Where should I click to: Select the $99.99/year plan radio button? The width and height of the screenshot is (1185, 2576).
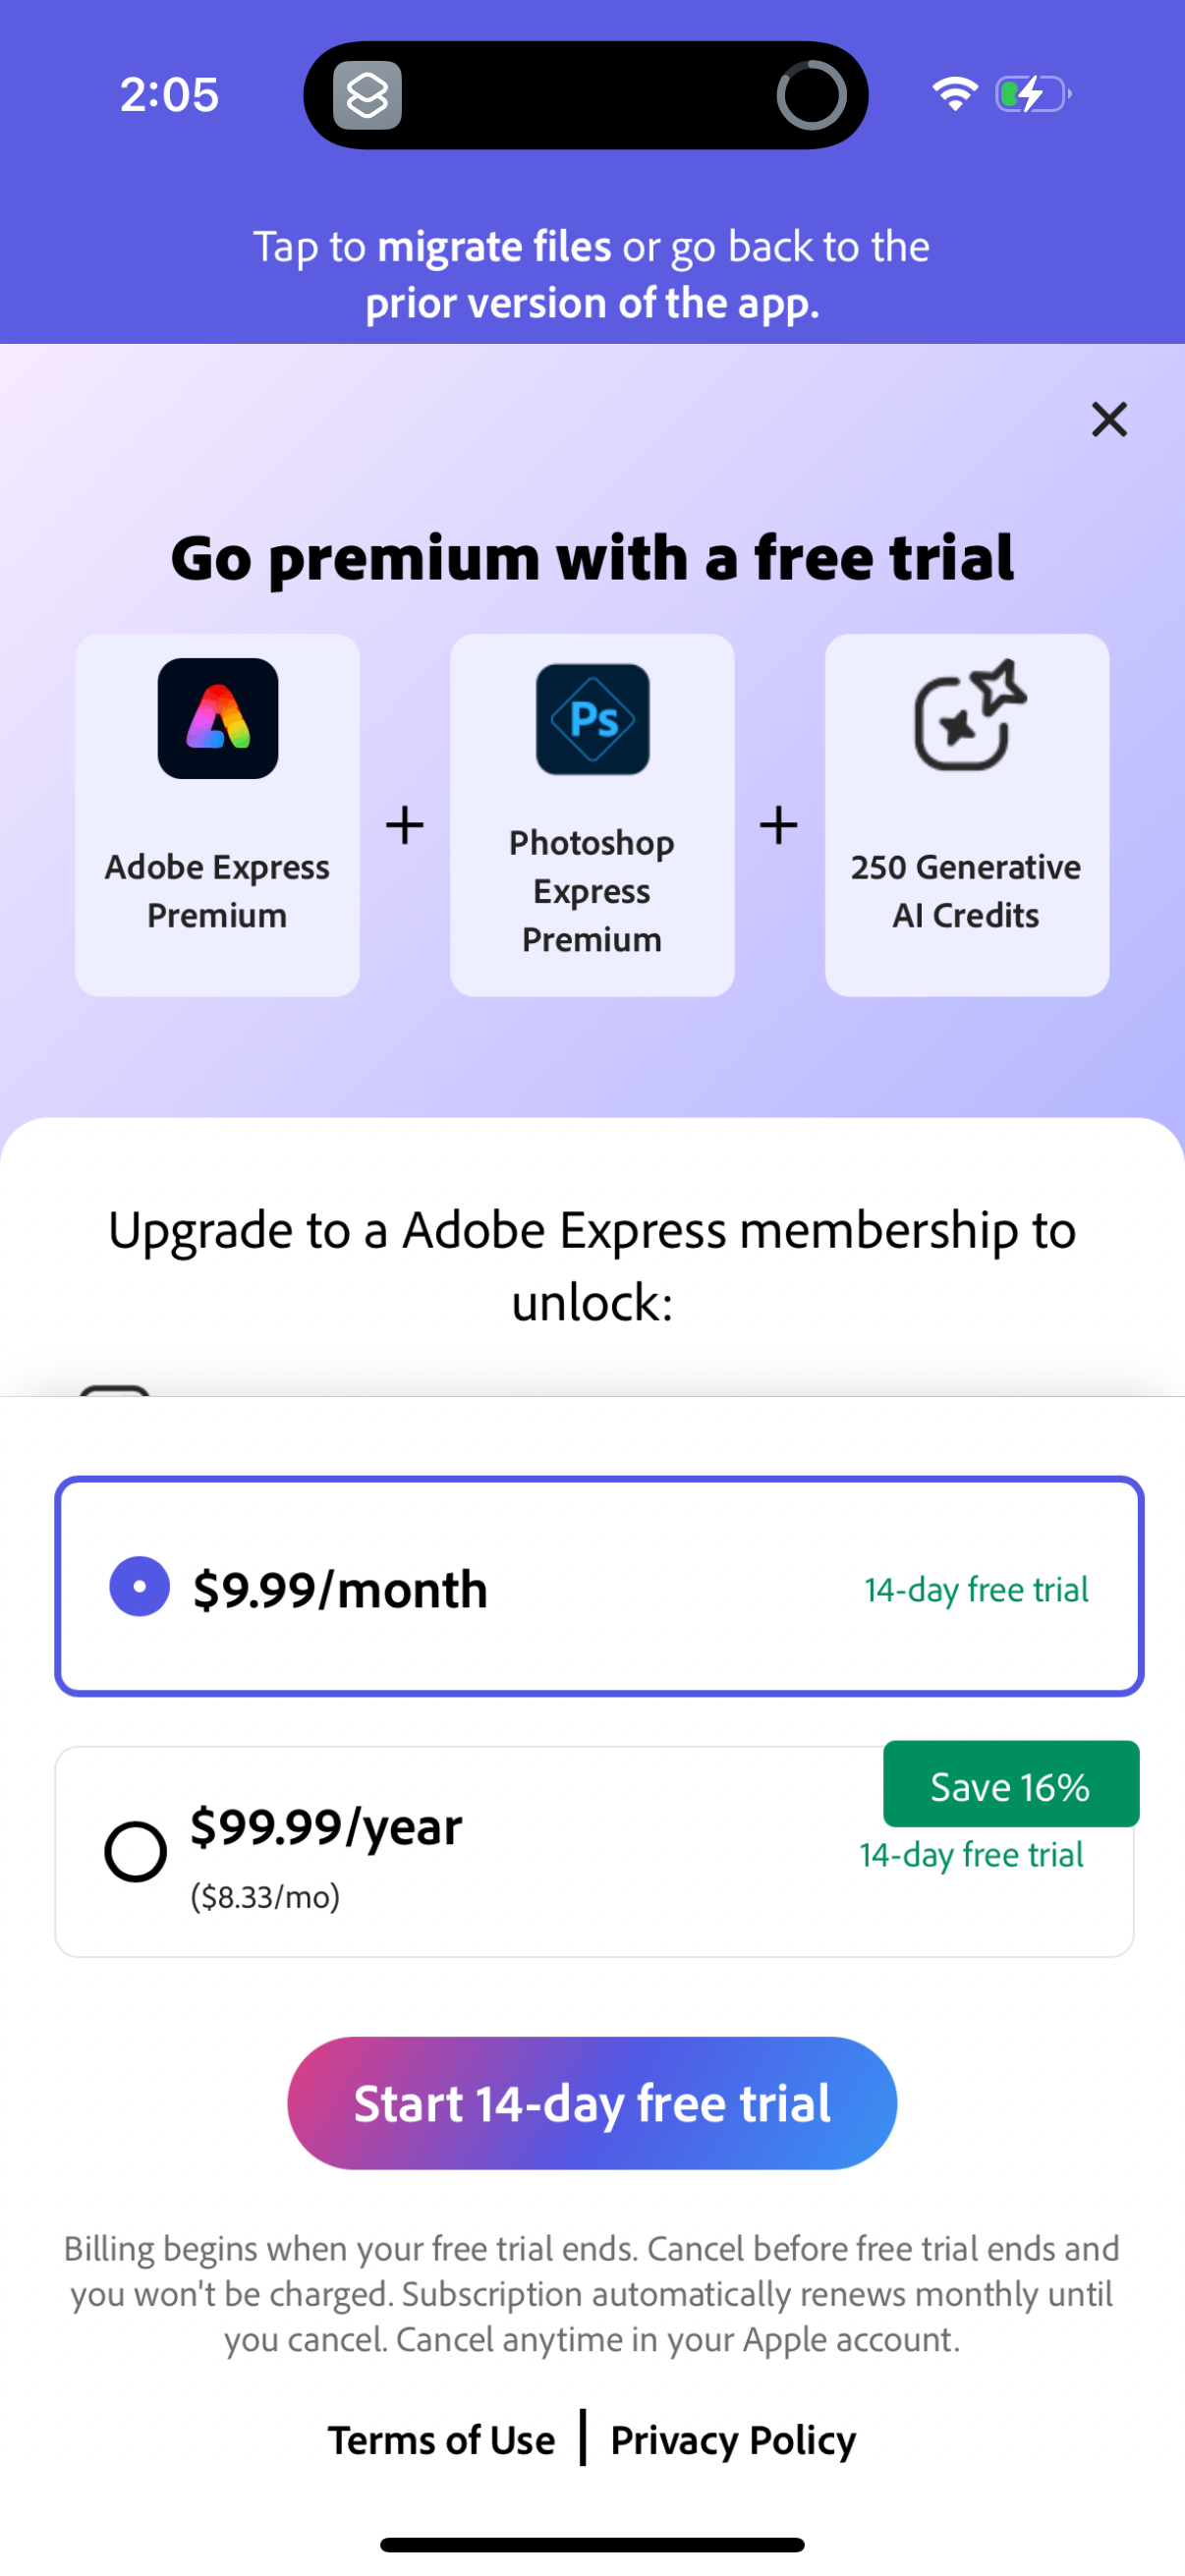(135, 1851)
